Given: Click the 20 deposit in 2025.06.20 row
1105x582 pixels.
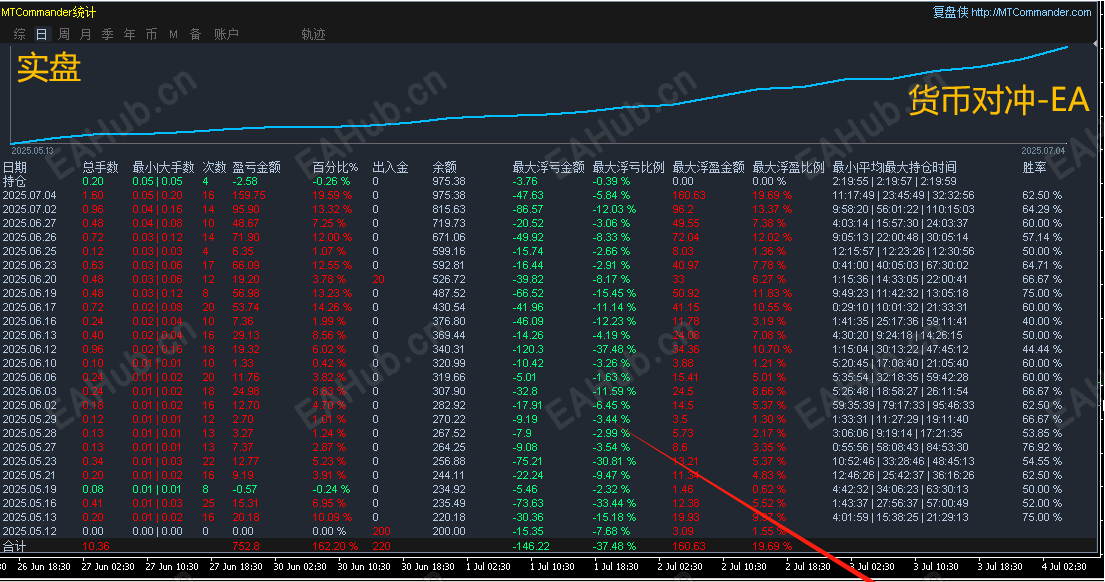Looking at the screenshot, I should point(378,279).
